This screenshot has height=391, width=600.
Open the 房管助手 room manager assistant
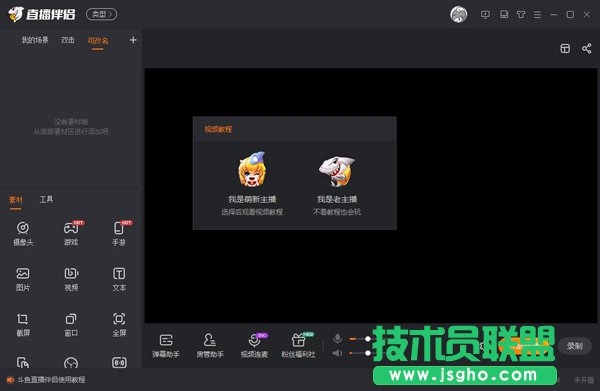tap(210, 345)
